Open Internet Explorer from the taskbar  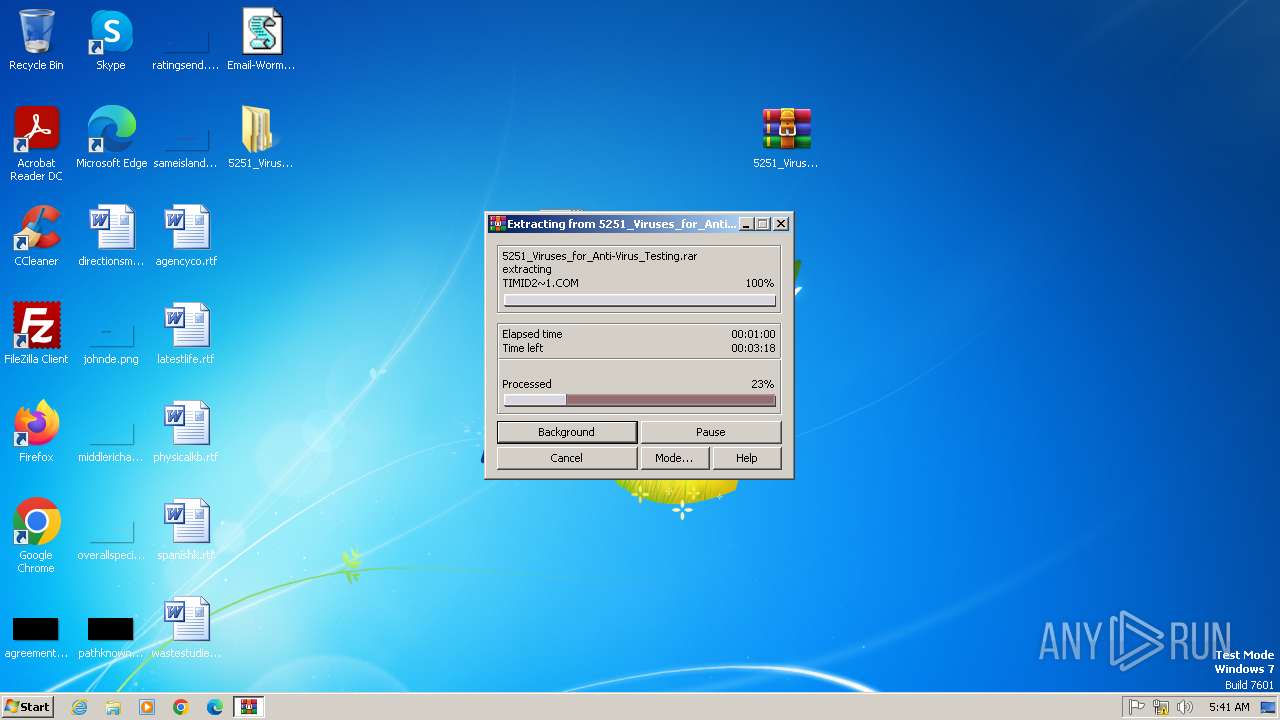pos(79,707)
